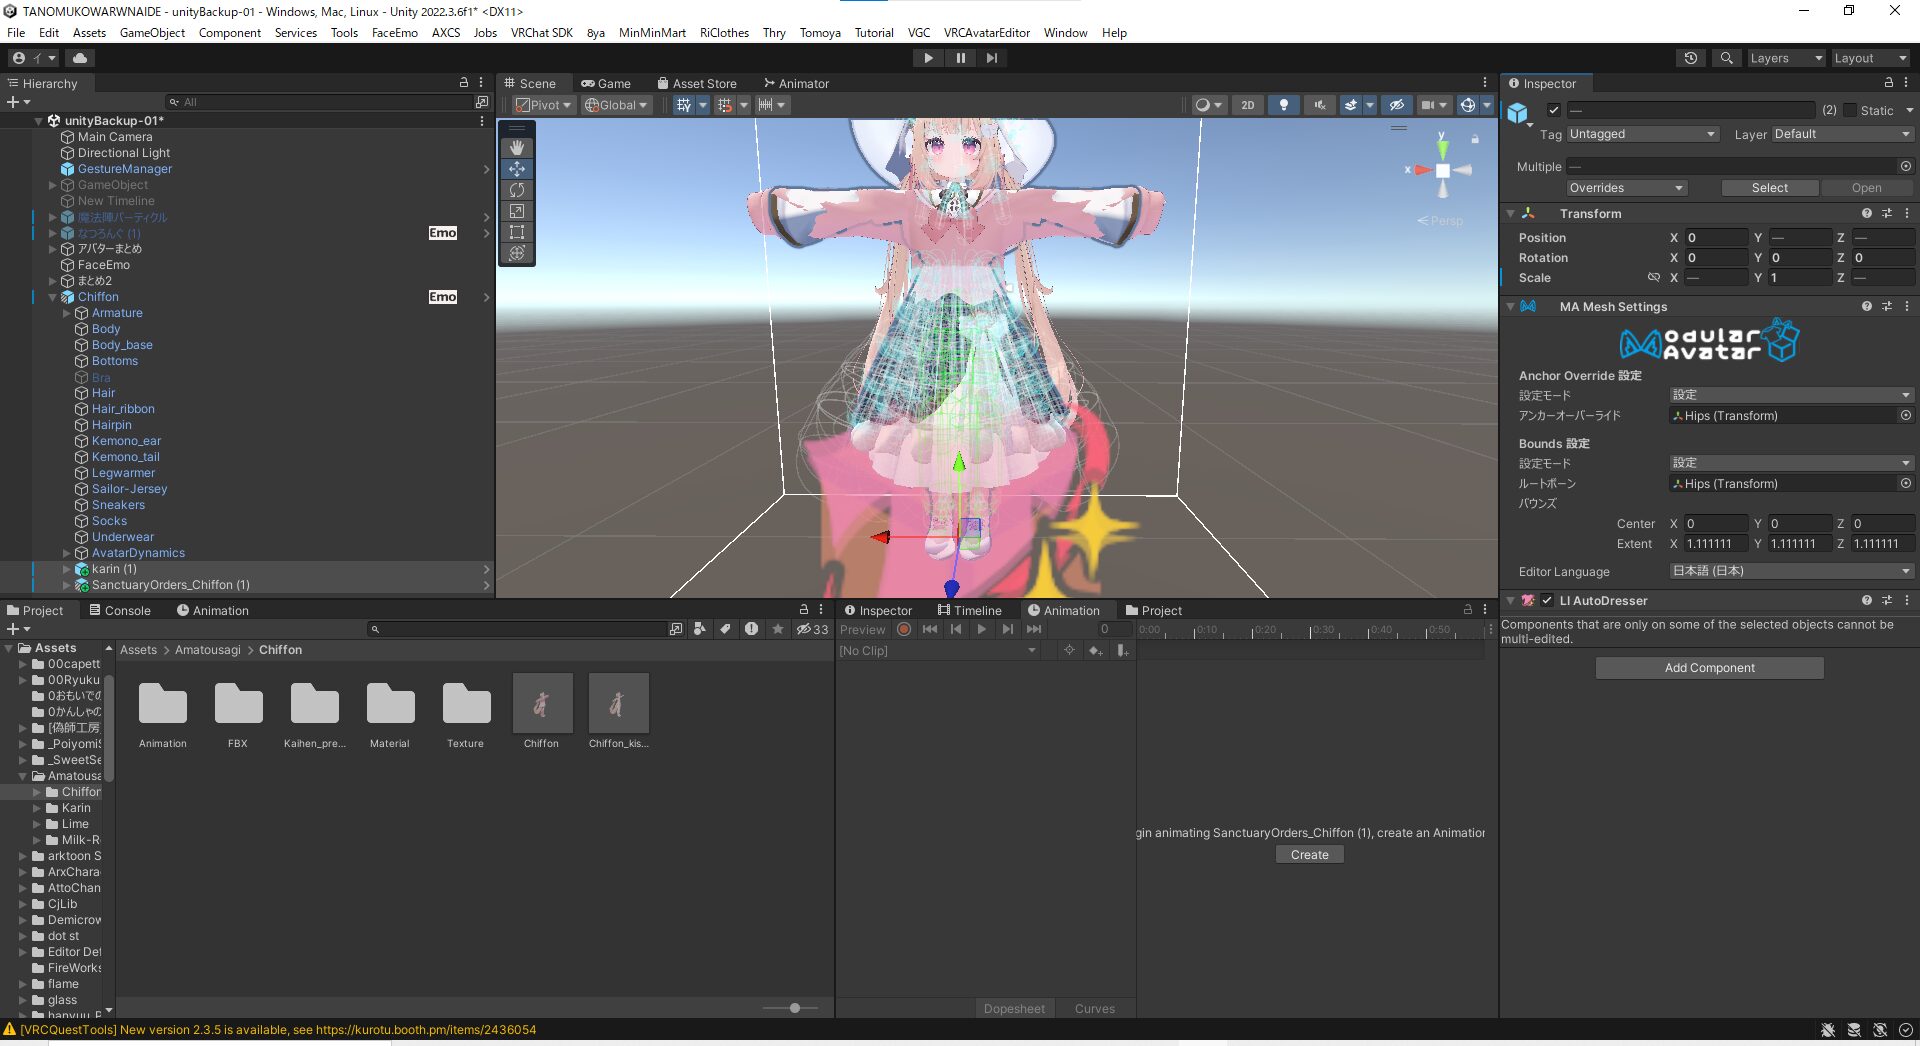This screenshot has width=1920, height=1046.
Task: Click the Add Component button
Action: click(x=1708, y=667)
